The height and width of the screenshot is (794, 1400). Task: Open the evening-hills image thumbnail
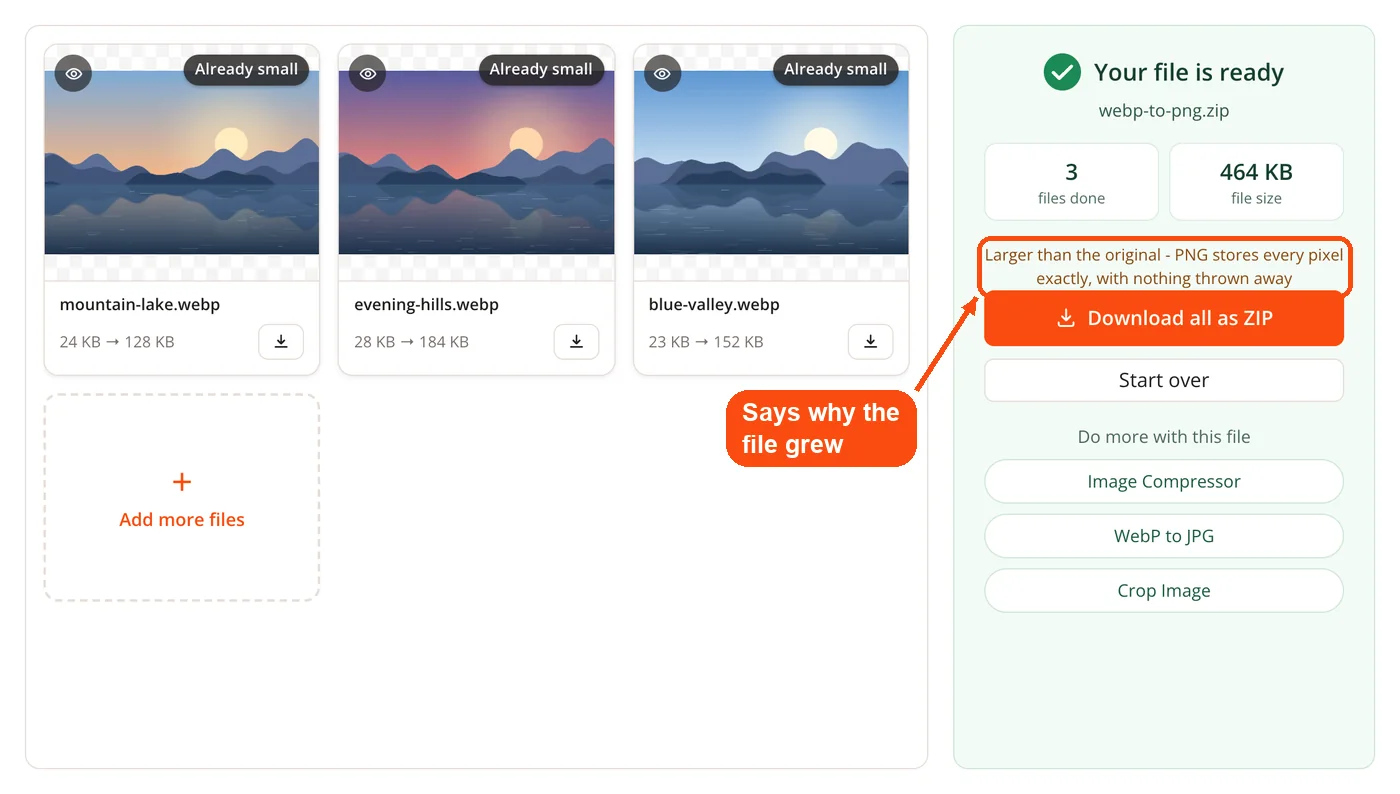tap(476, 163)
